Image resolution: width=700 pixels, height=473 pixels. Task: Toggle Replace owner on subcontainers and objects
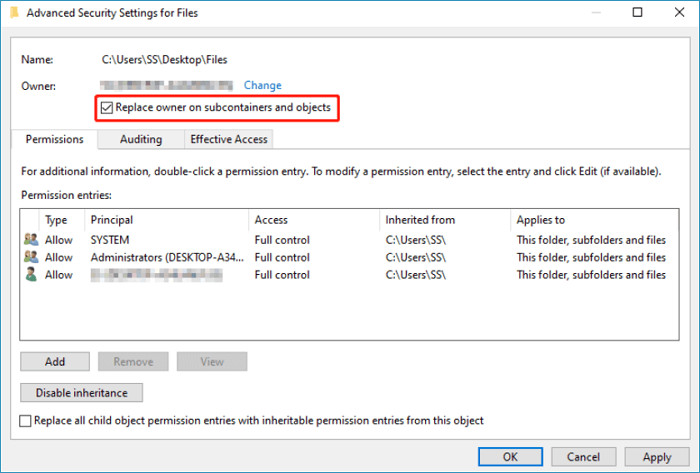point(107,107)
